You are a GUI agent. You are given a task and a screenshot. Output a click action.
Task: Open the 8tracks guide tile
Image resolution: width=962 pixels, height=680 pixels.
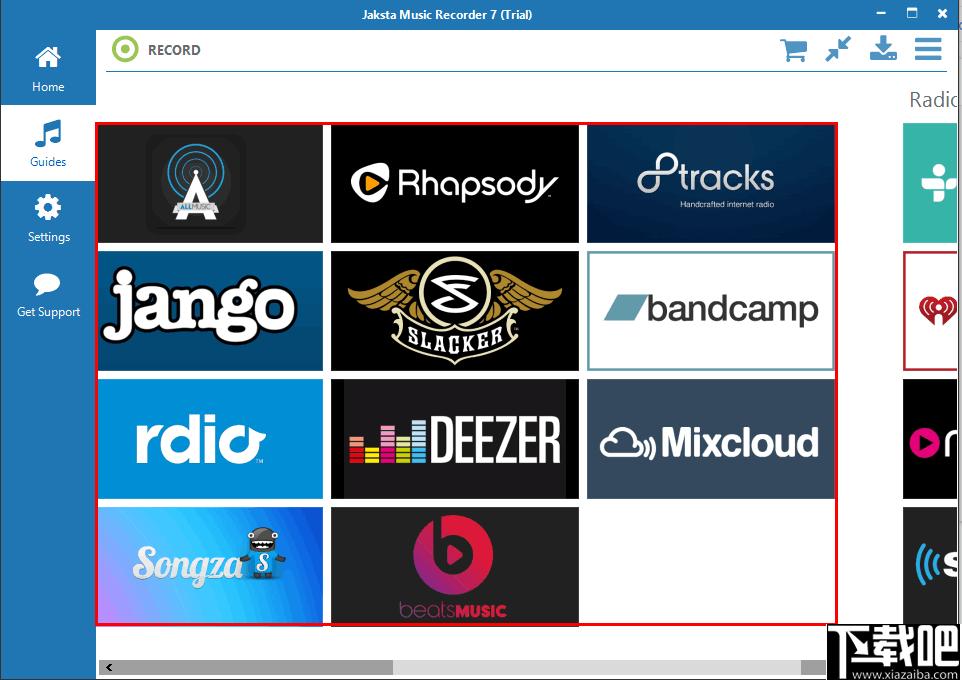tap(710, 184)
